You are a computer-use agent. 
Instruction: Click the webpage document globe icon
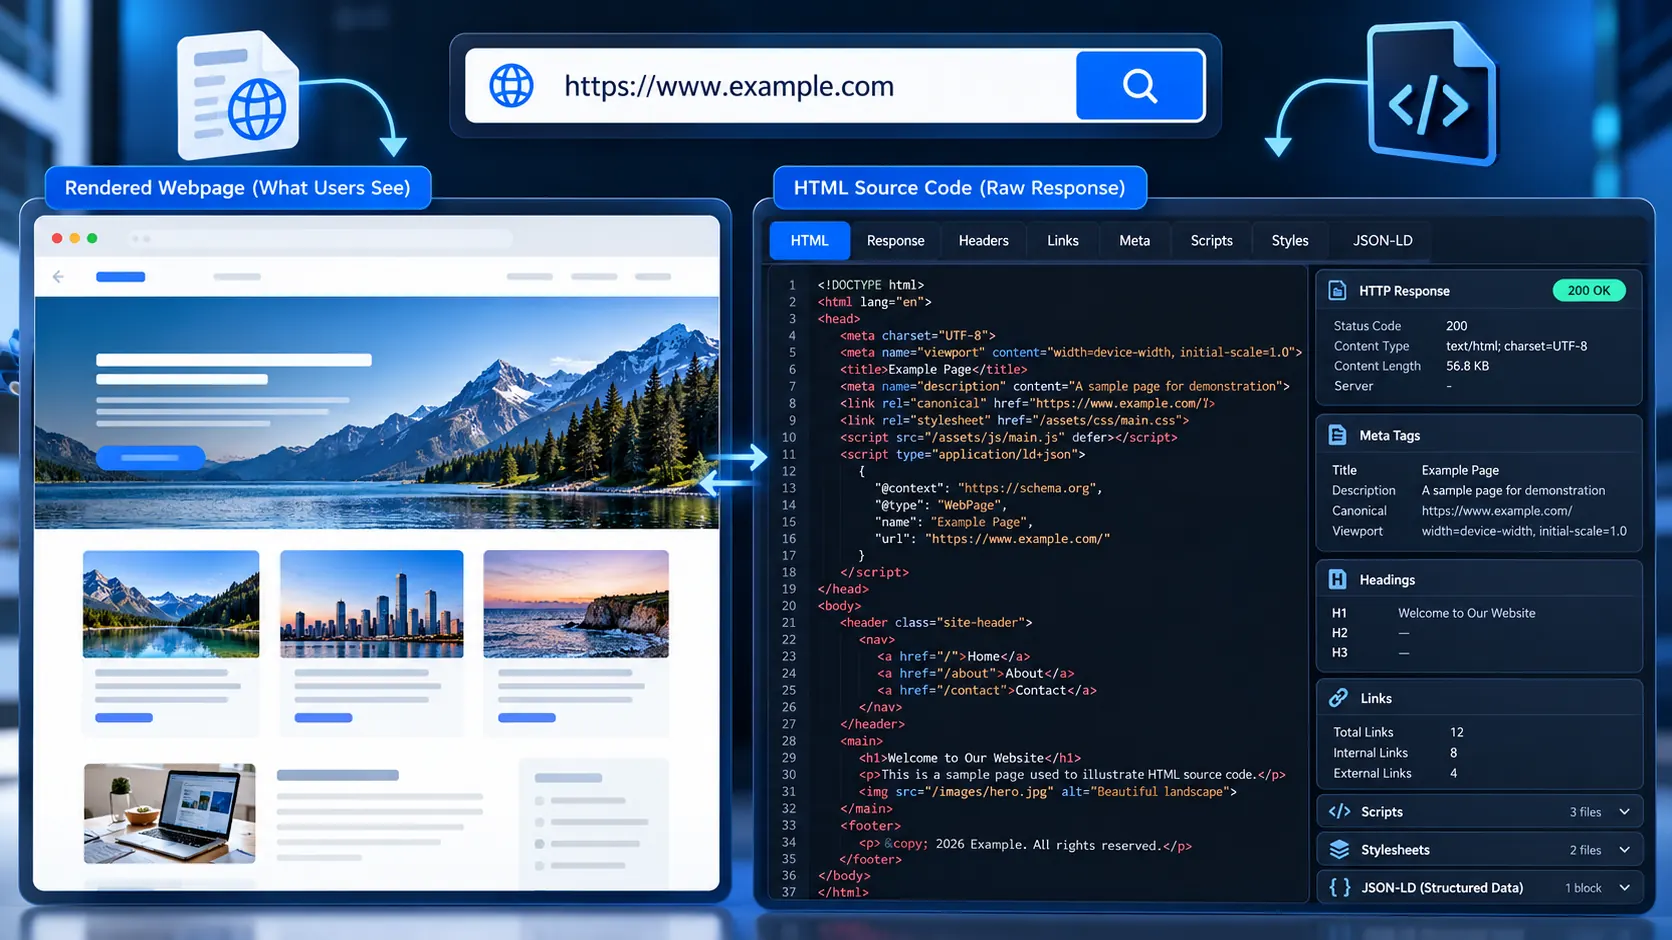click(x=239, y=95)
